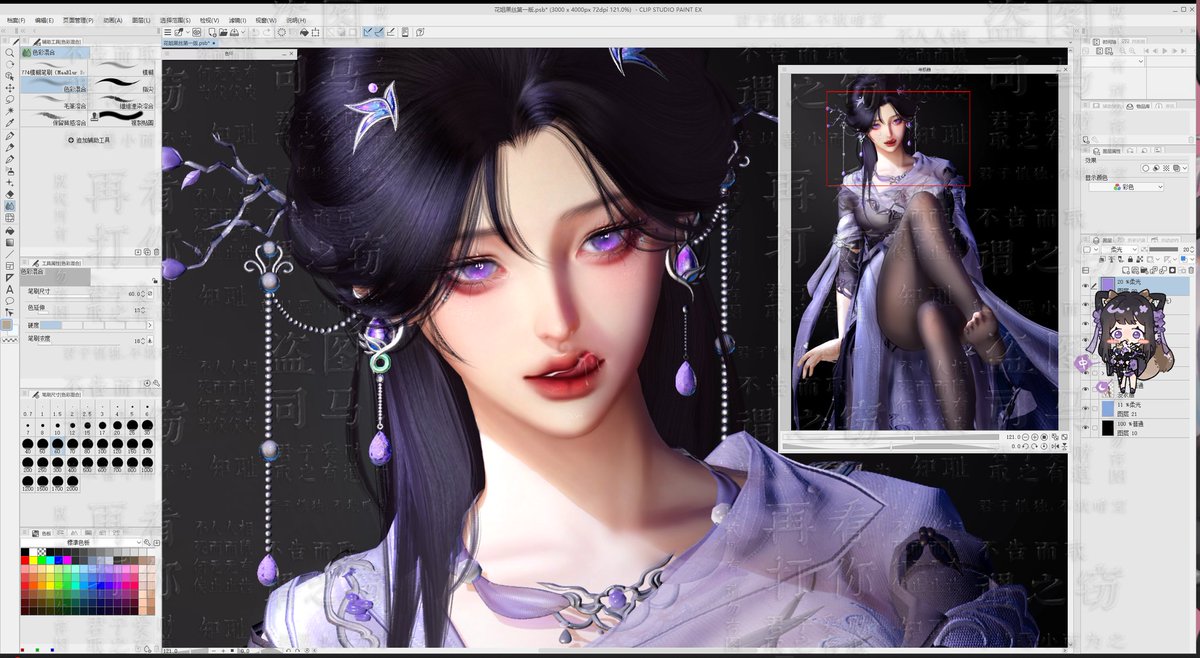
Task: Select the 毛笔溶合 sub tool
Action: tap(54, 104)
